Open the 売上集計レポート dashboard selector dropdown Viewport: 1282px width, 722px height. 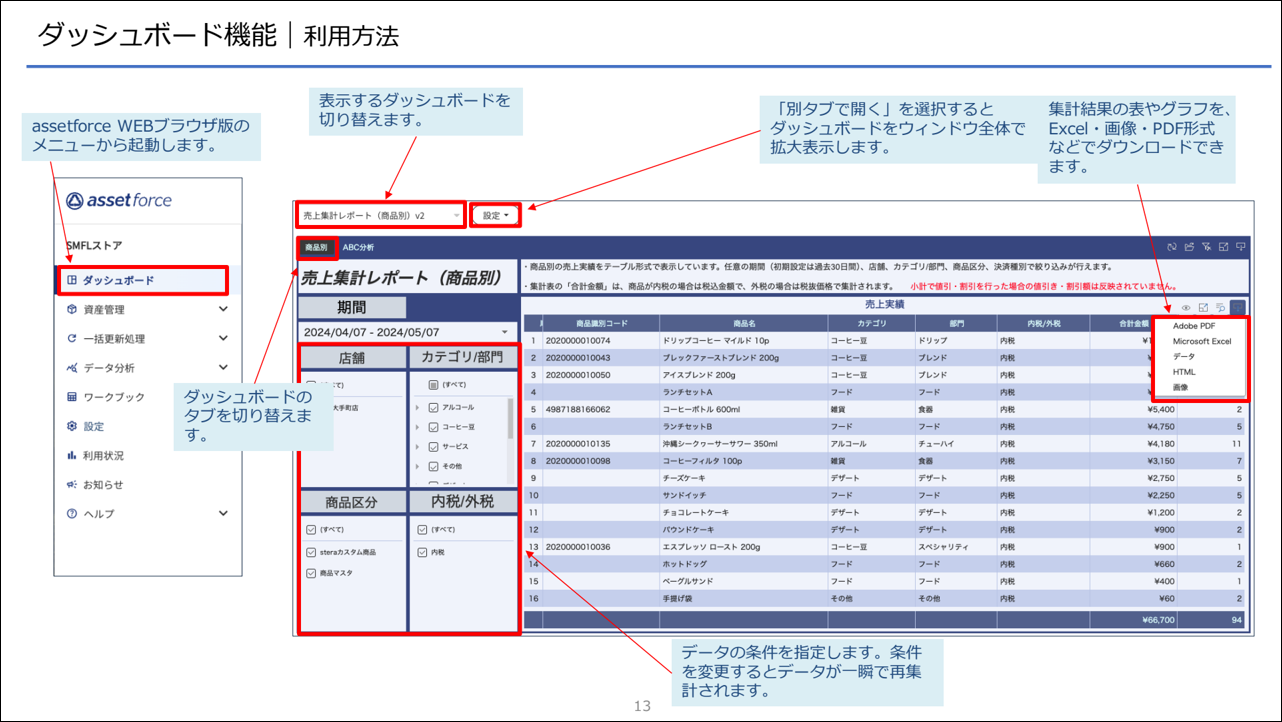[381, 215]
